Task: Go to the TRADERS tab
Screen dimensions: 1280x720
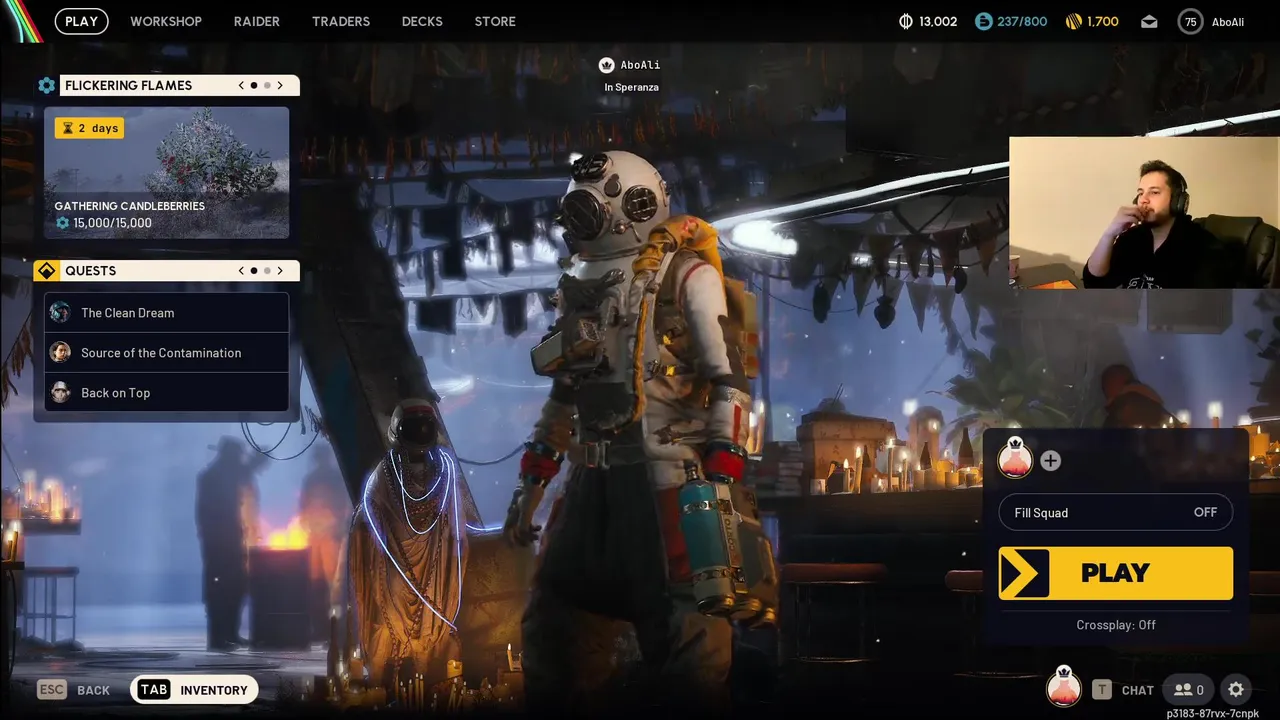Action: [x=341, y=21]
